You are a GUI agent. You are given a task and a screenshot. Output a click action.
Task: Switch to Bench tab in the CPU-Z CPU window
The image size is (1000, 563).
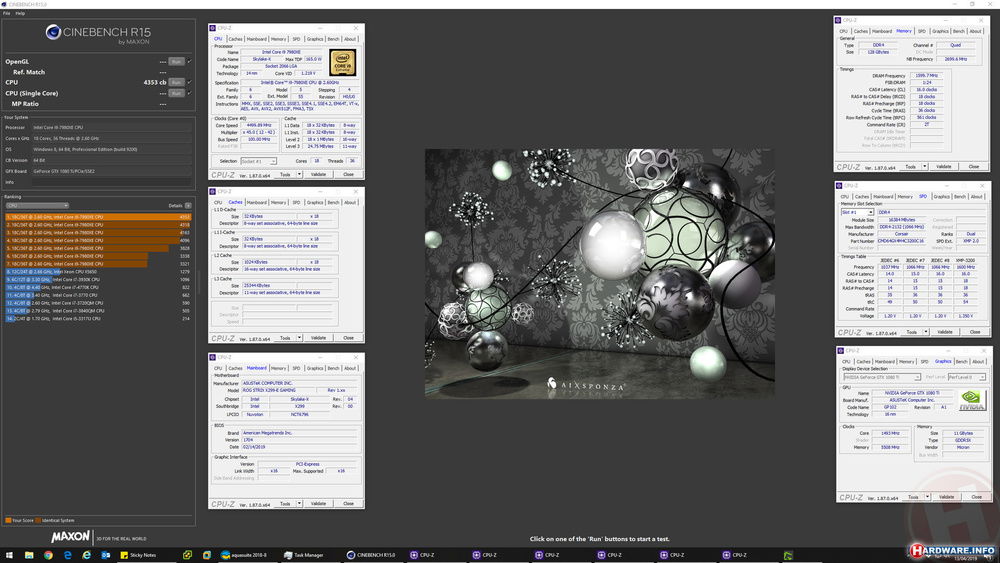click(334, 39)
